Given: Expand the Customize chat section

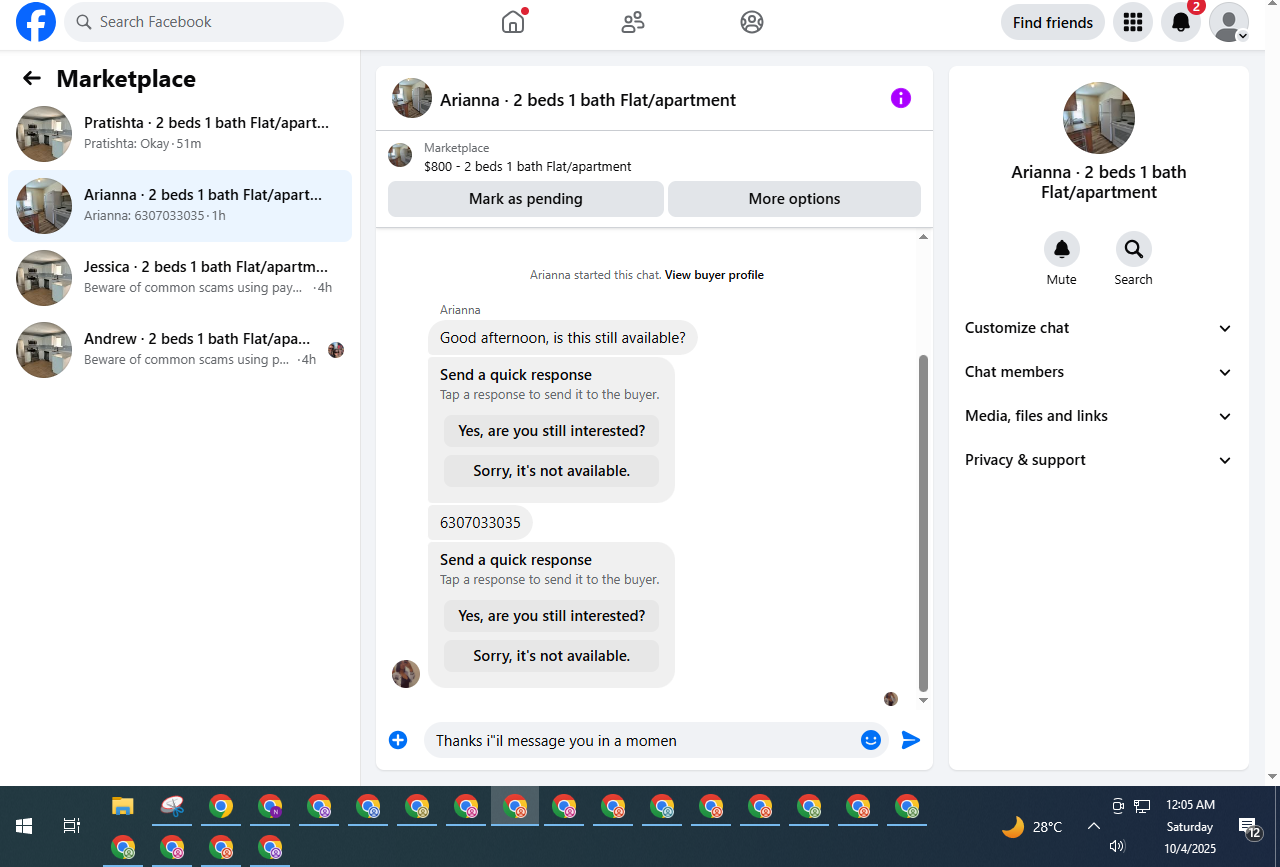Looking at the screenshot, I should coord(1099,328).
